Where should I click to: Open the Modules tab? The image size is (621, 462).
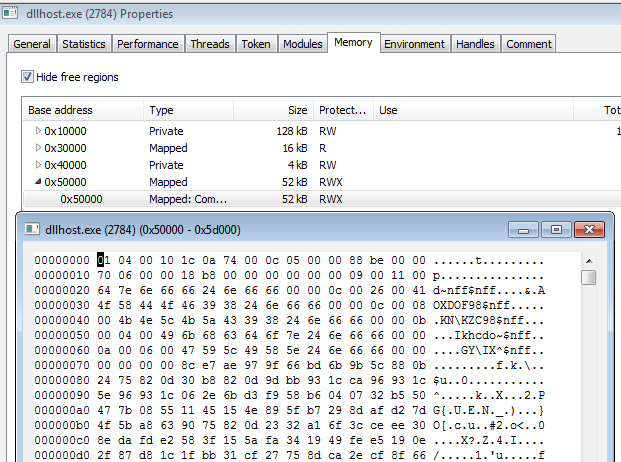point(302,44)
